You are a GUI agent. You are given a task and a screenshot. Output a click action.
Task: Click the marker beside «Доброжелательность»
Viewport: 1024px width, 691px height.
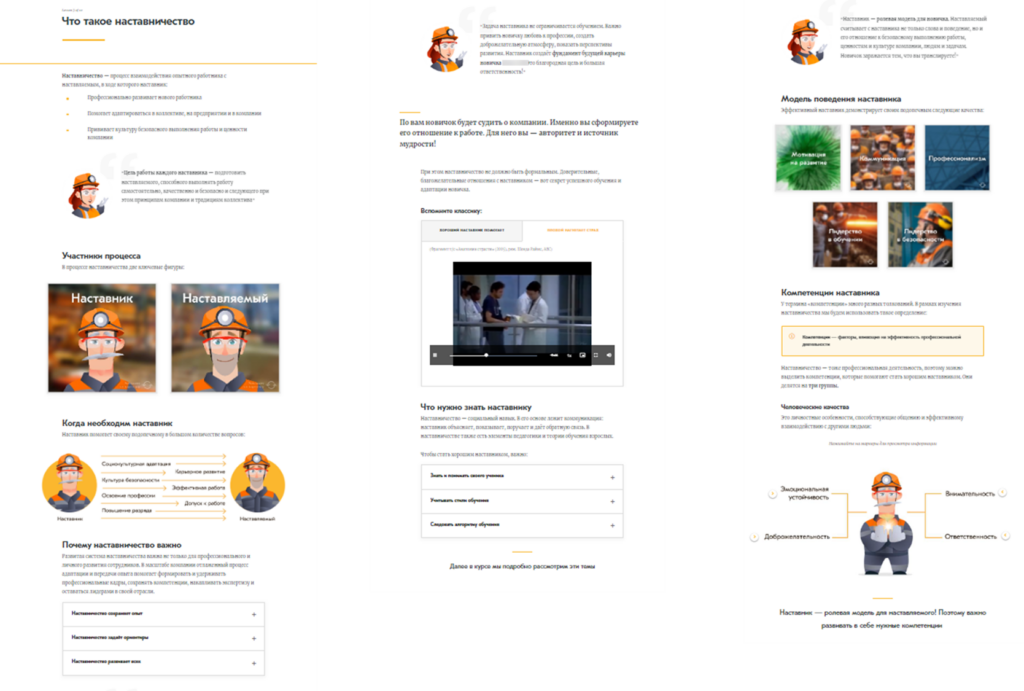coord(754,537)
